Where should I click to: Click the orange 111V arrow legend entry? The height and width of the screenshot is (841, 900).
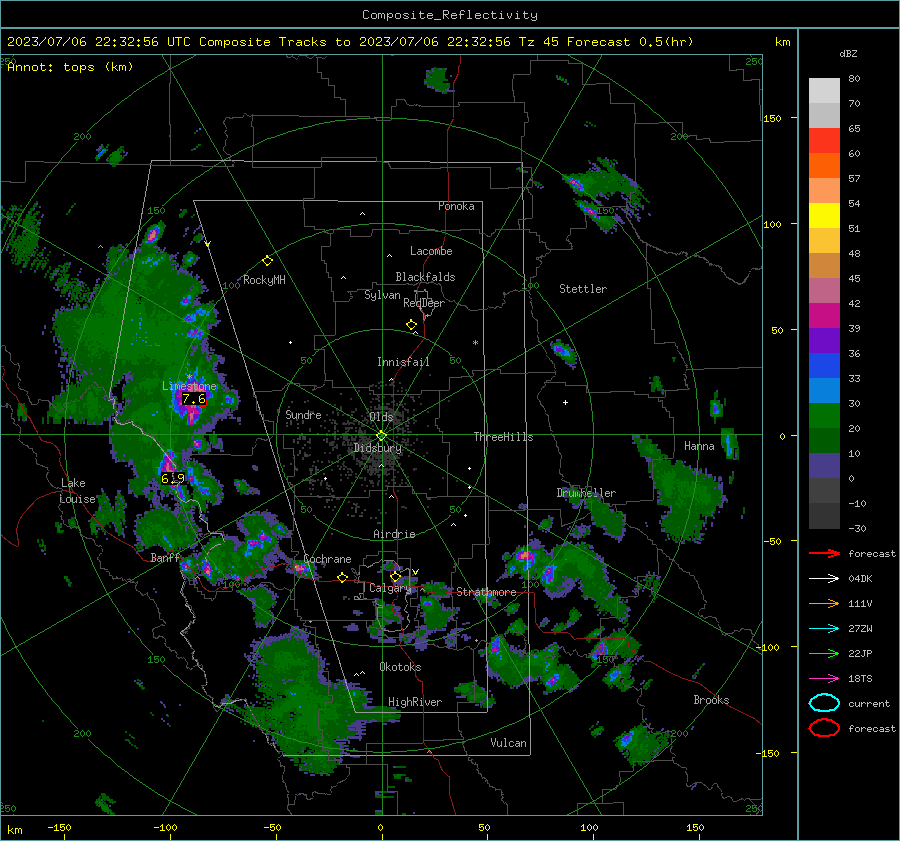[824, 603]
